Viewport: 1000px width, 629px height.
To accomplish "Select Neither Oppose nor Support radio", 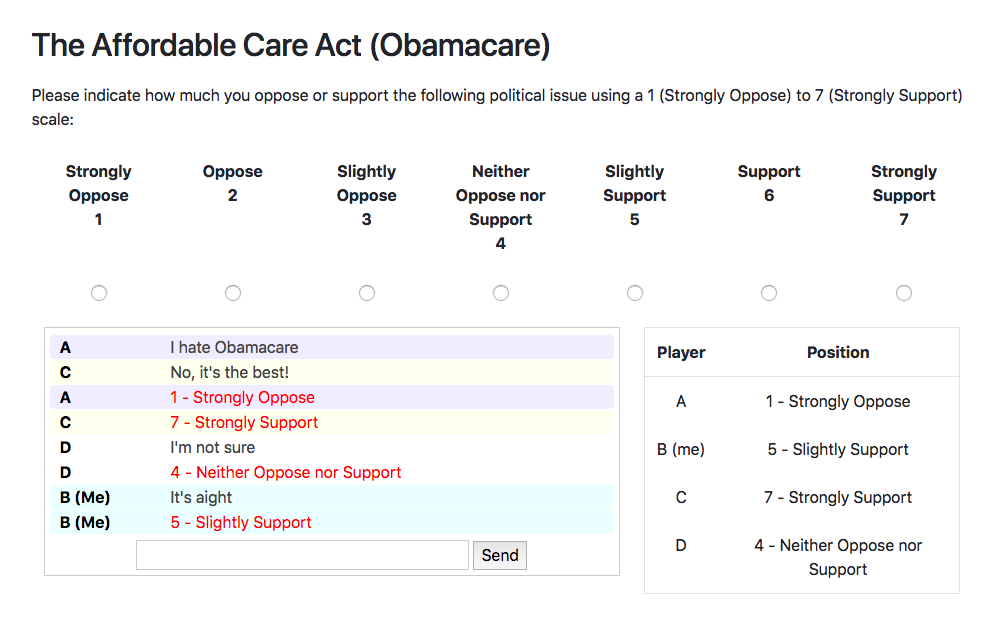I will tap(501, 293).
